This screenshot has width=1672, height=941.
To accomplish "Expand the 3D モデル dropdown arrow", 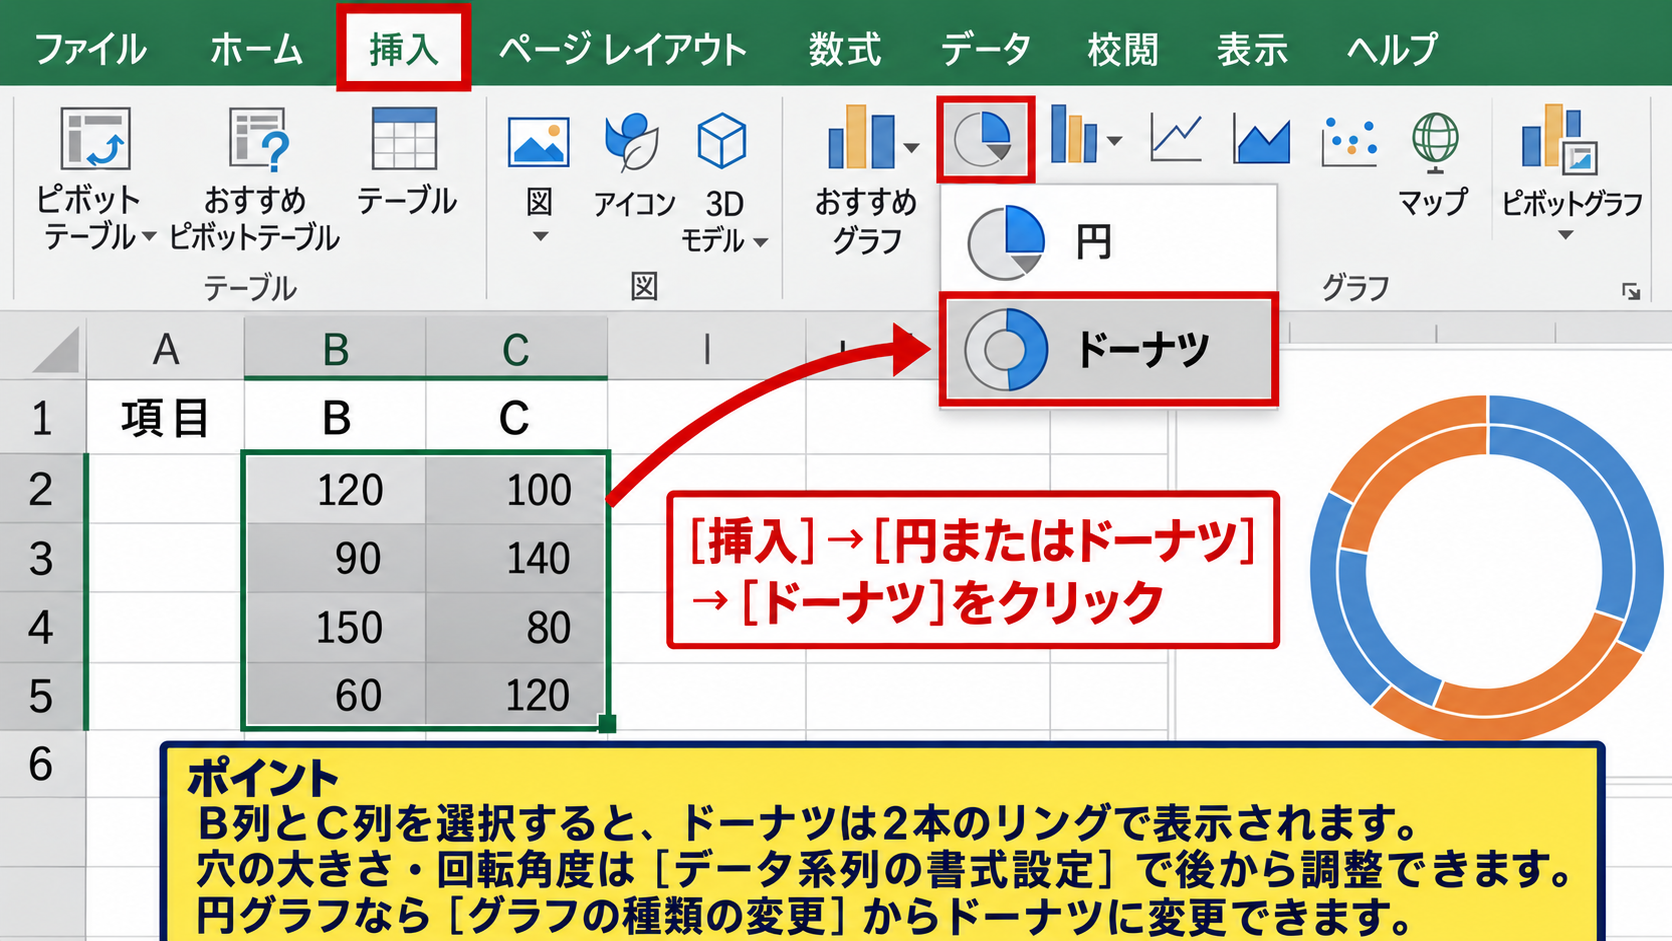I will pyautogui.click(x=760, y=242).
